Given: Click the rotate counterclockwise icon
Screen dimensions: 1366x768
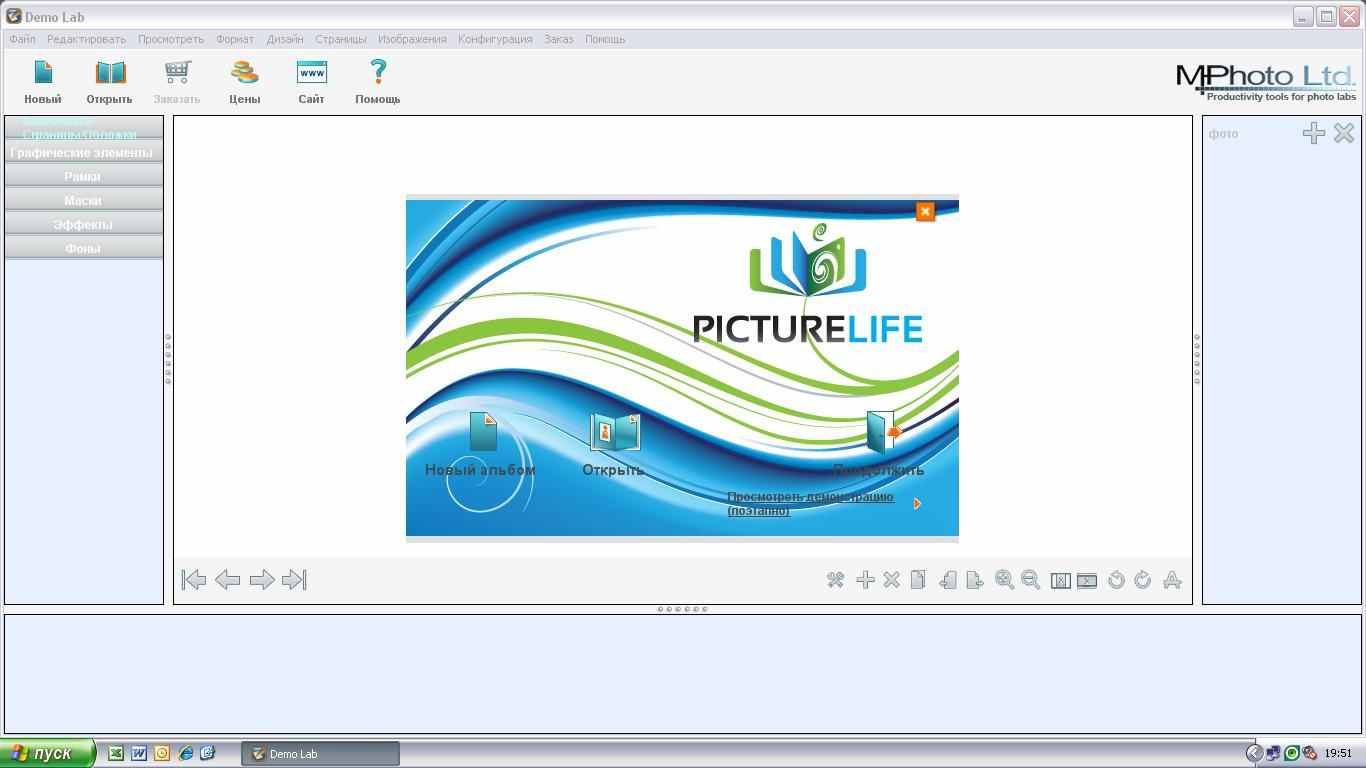Looking at the screenshot, I should click(x=1117, y=580).
